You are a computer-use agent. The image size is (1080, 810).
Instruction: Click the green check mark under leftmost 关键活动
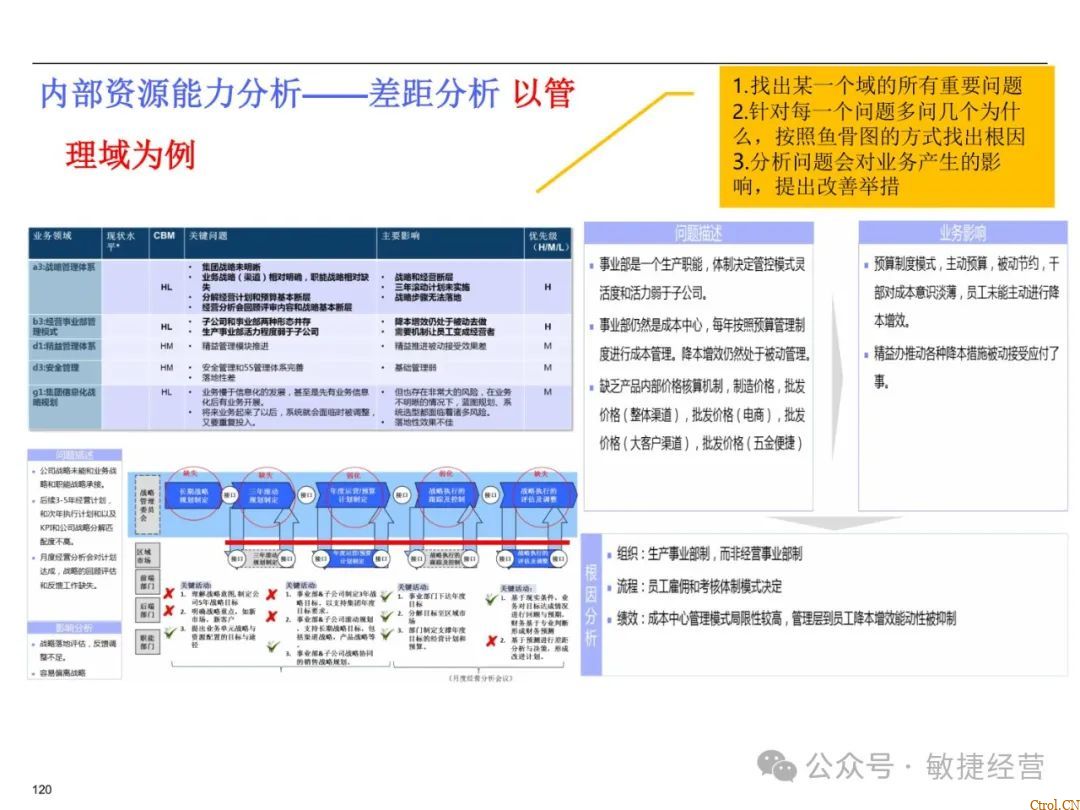tap(171, 633)
